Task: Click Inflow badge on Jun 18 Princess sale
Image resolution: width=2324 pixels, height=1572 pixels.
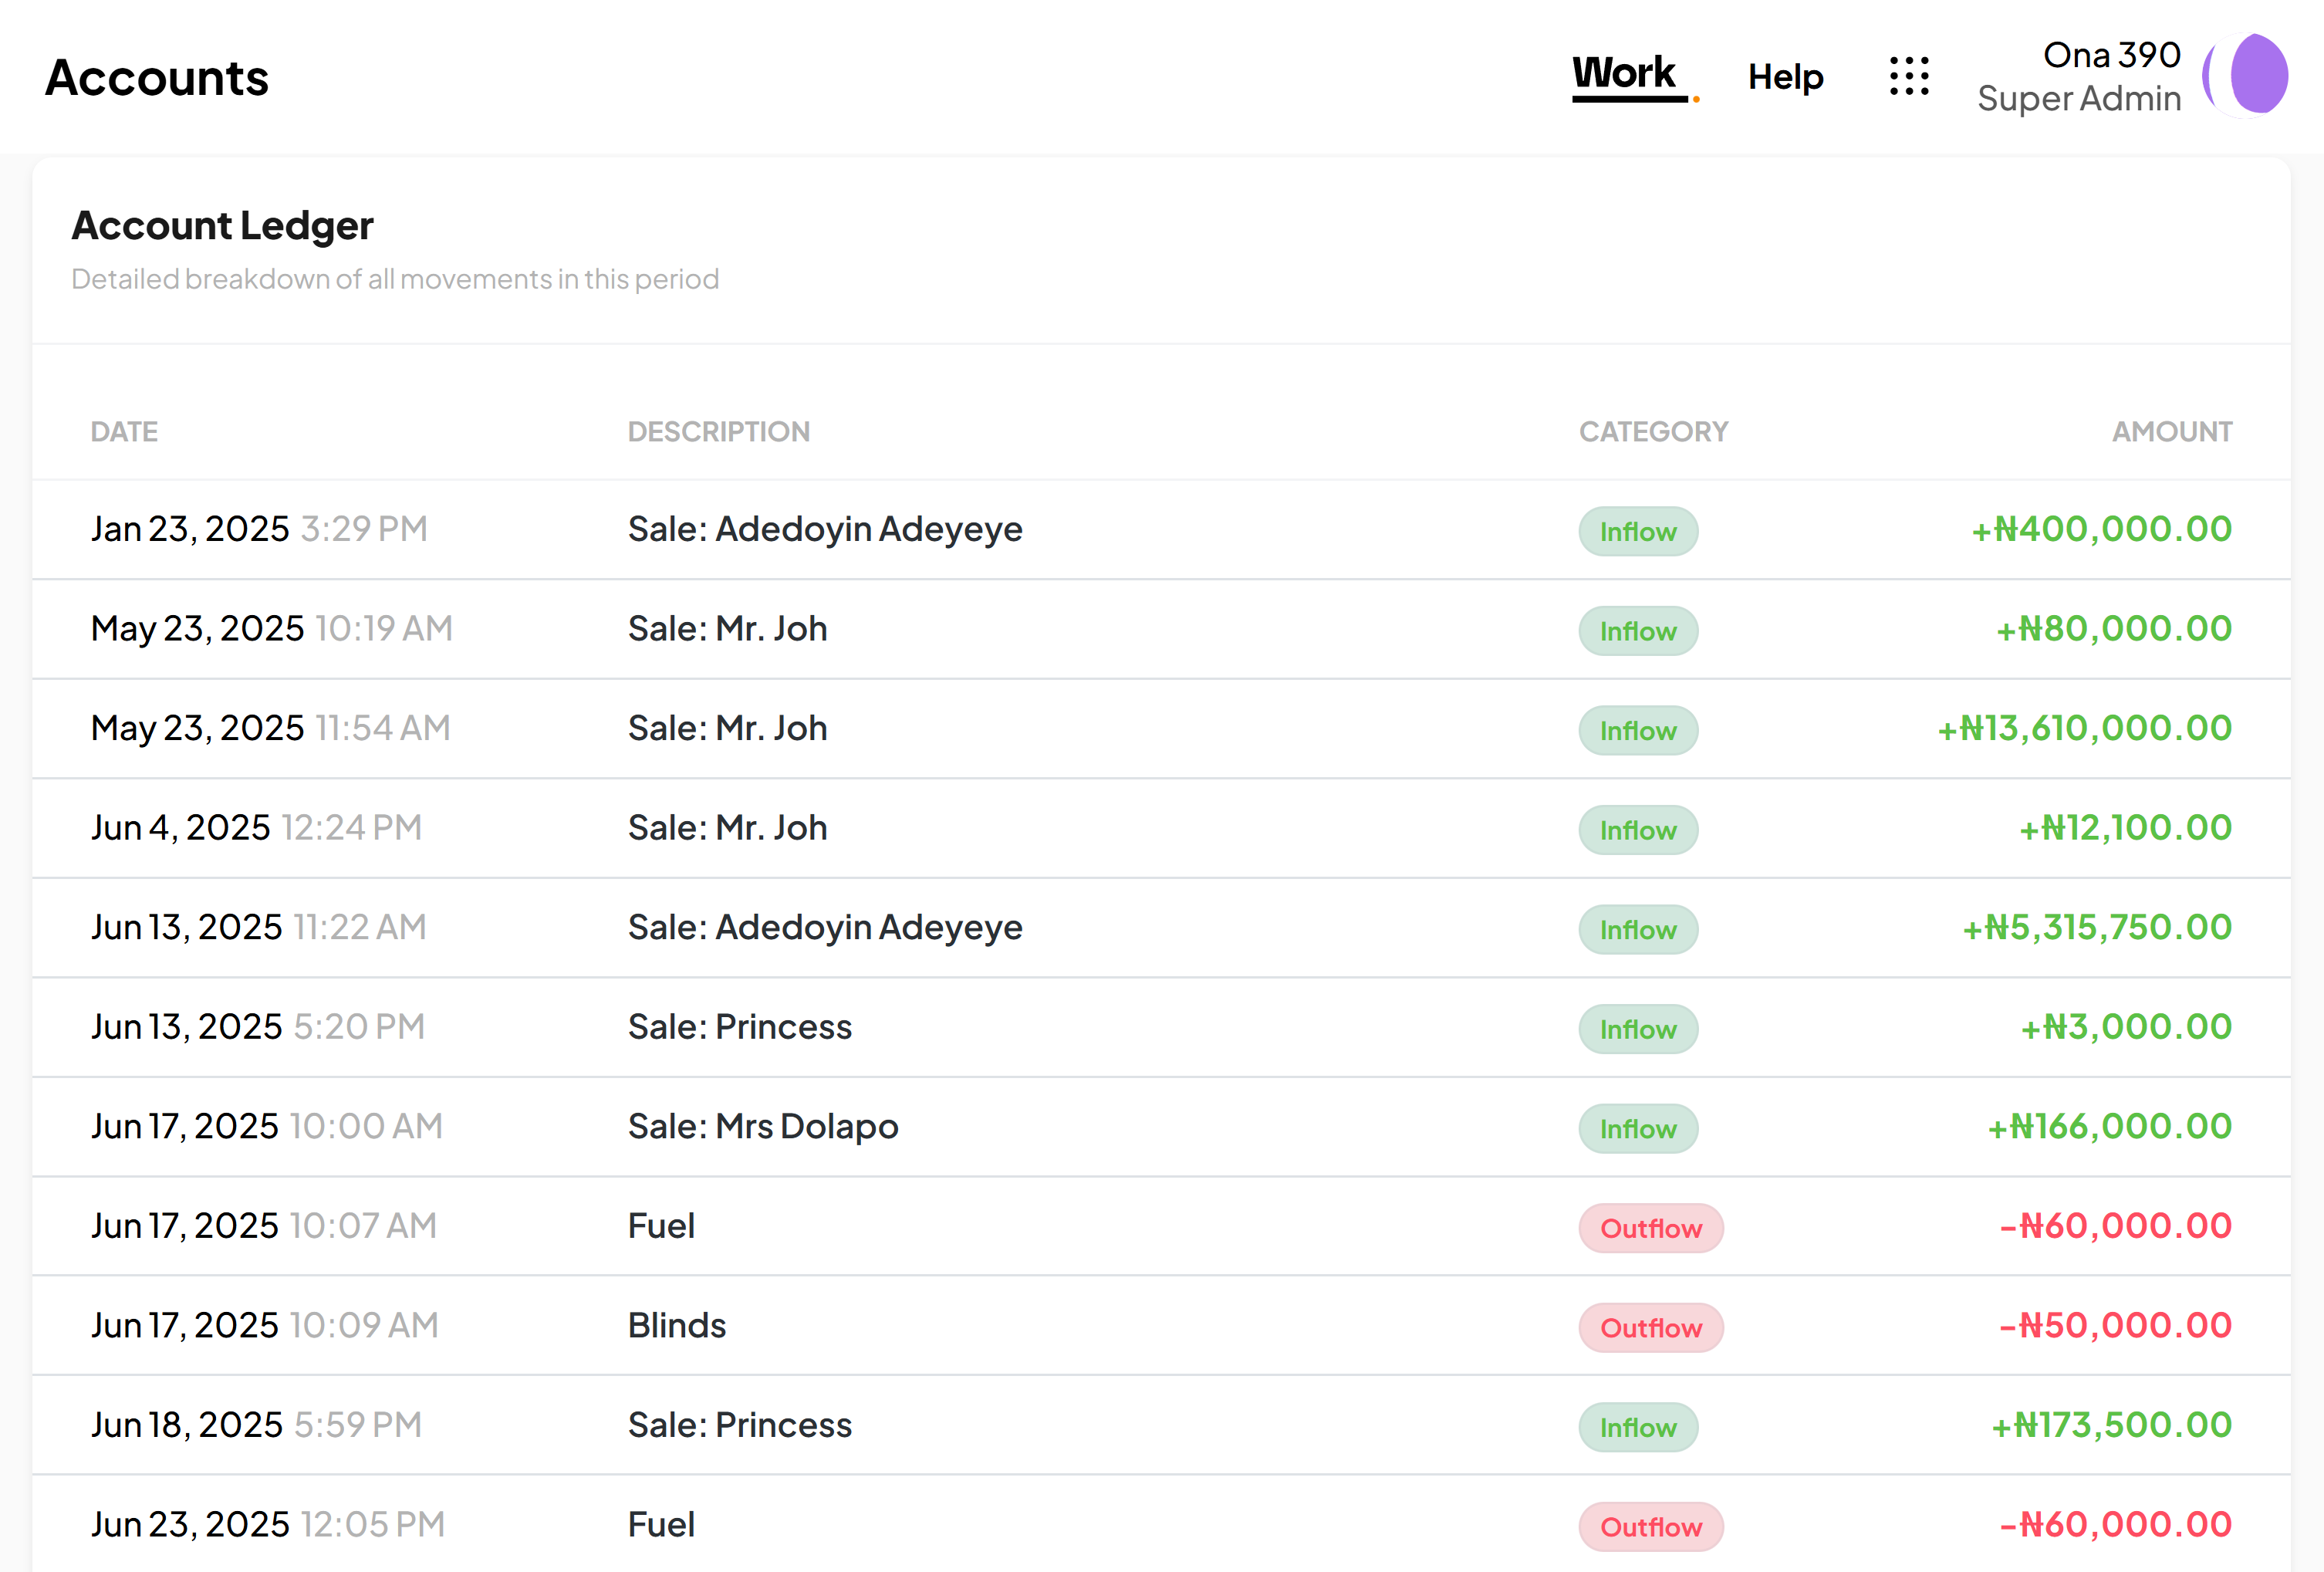Action: coord(1637,1427)
